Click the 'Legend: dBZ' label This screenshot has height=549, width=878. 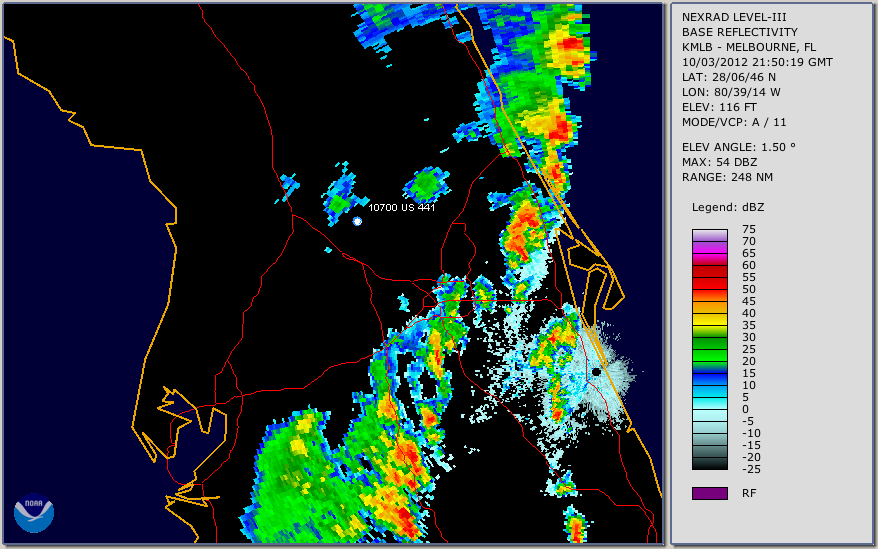728,207
